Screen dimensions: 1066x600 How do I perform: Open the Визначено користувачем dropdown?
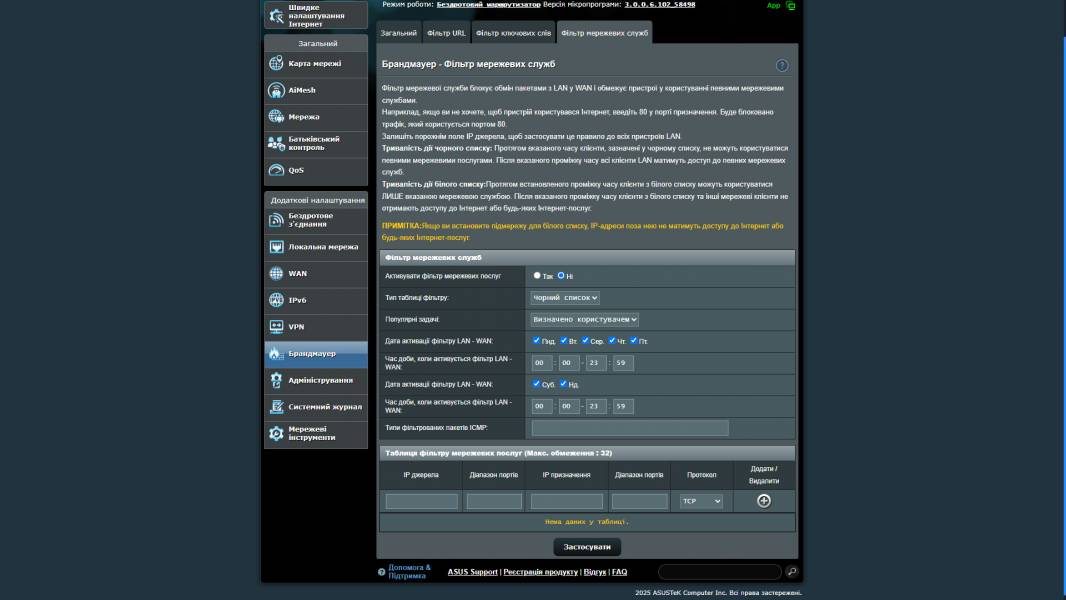tap(585, 319)
